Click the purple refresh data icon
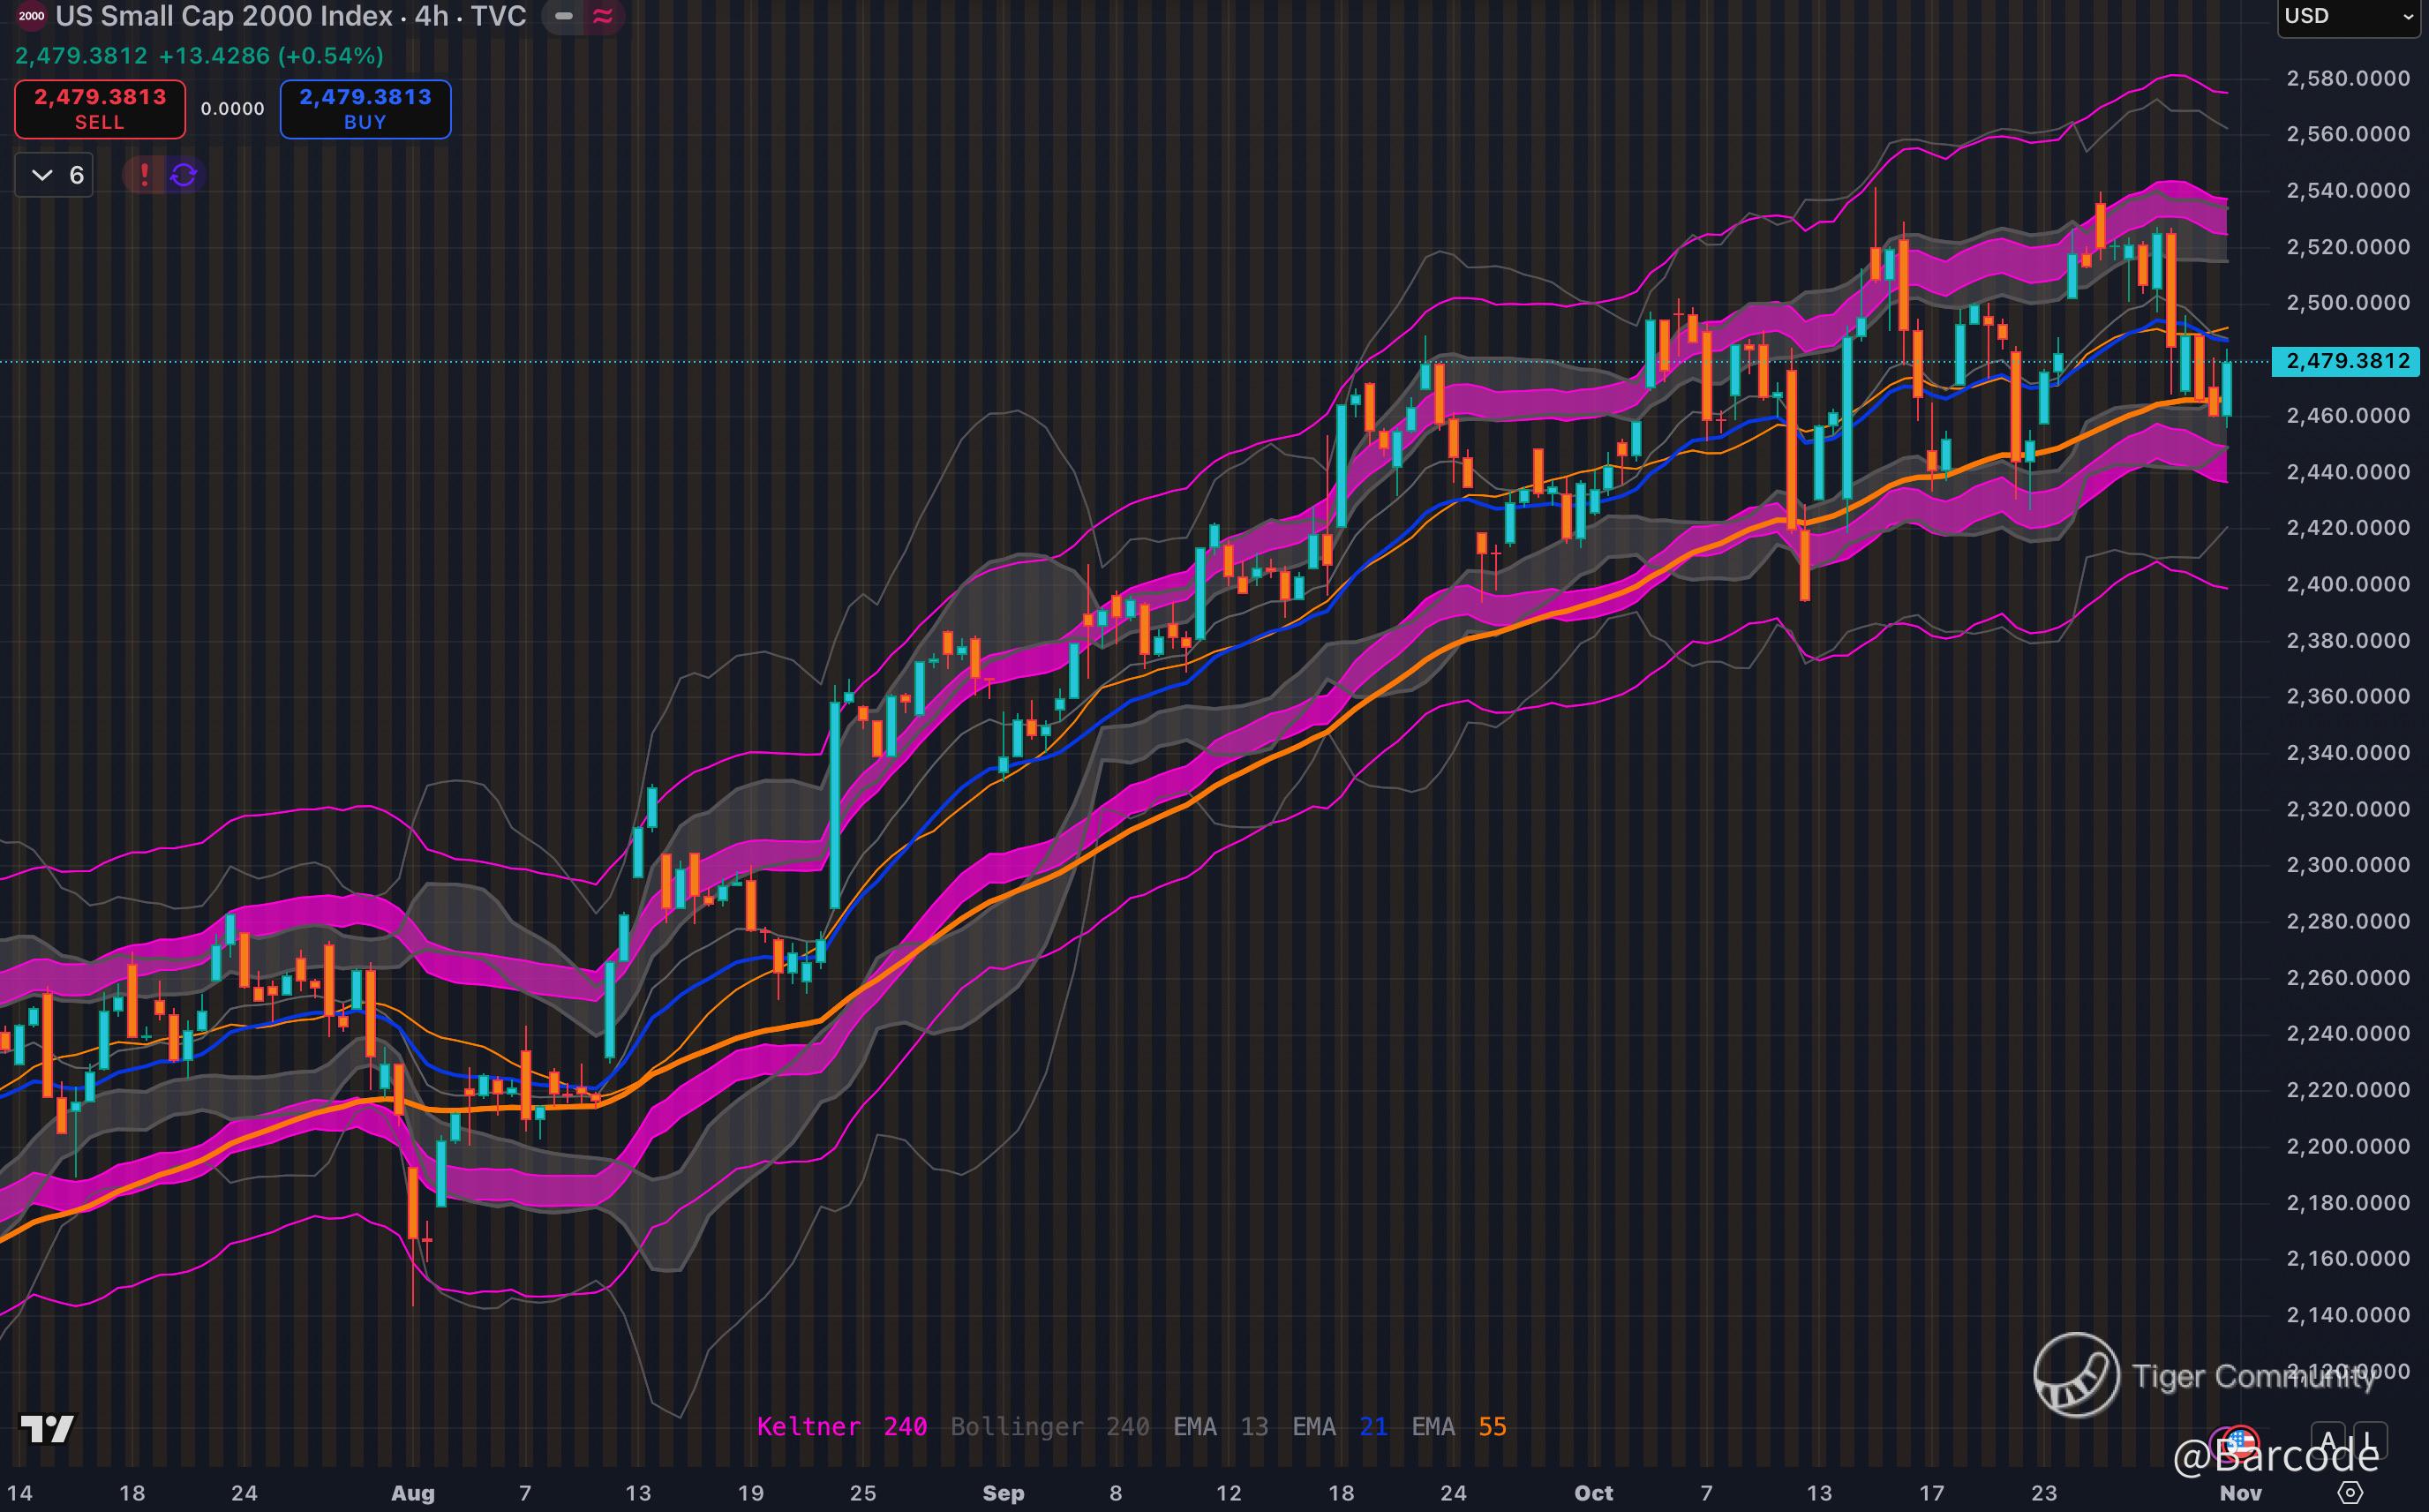Image resolution: width=2429 pixels, height=1512 pixels. point(184,175)
